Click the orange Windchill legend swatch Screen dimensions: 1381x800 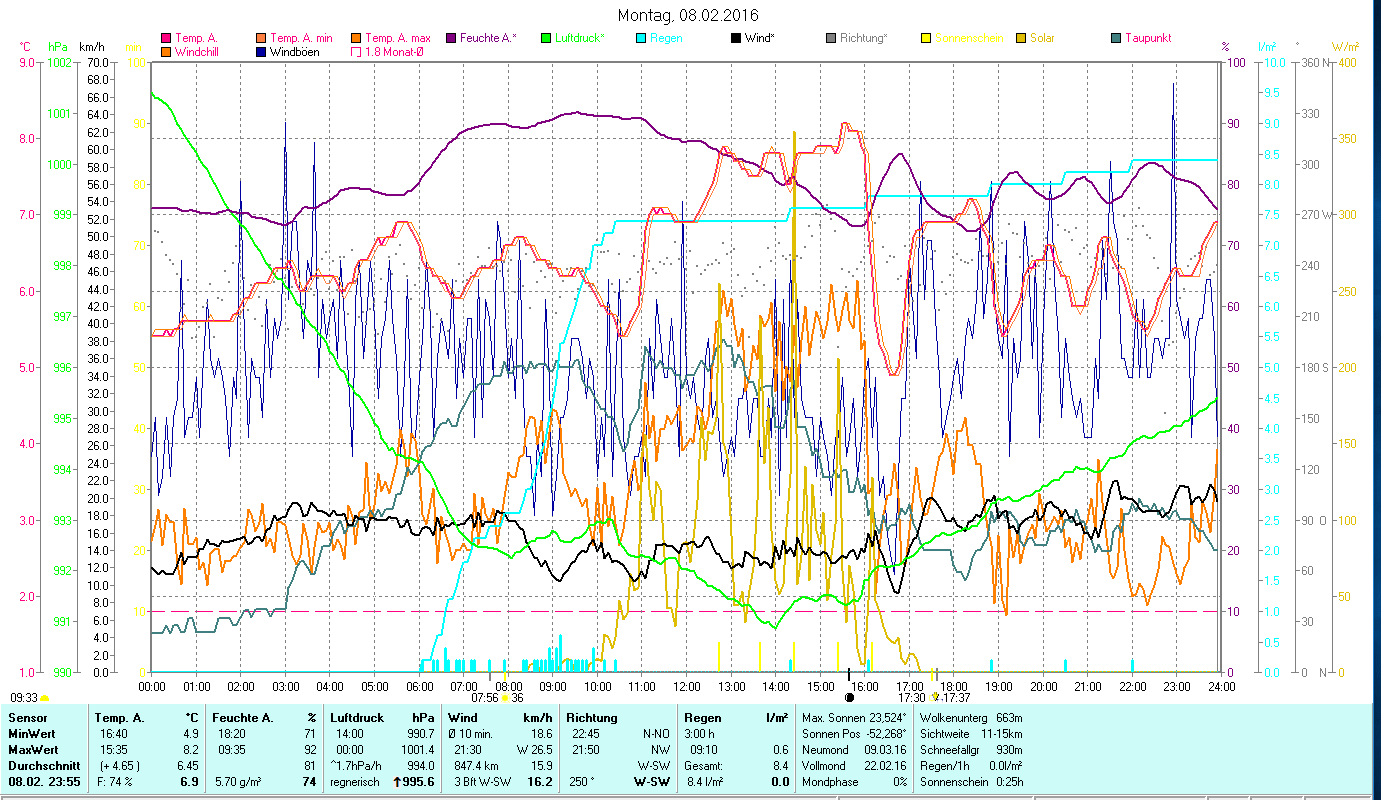(166, 51)
